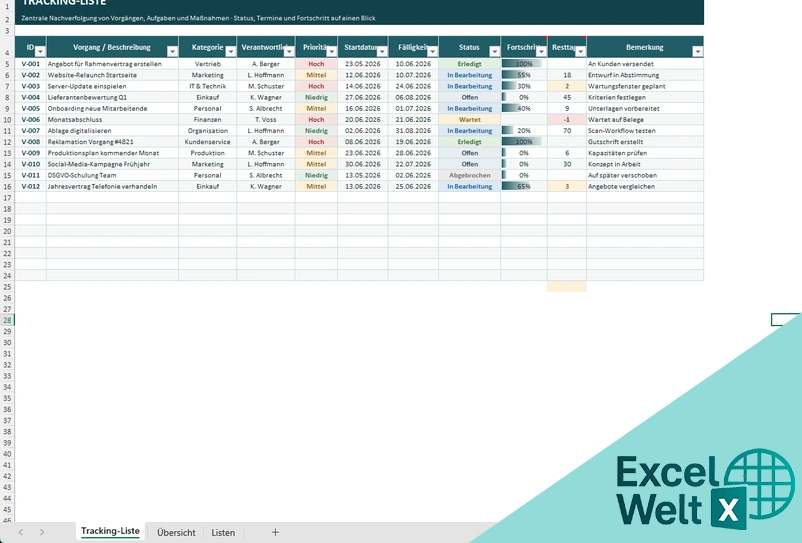This screenshot has width=802, height=543.
Task: Open the Fälligkeit filter dropdown
Action: (433, 51)
